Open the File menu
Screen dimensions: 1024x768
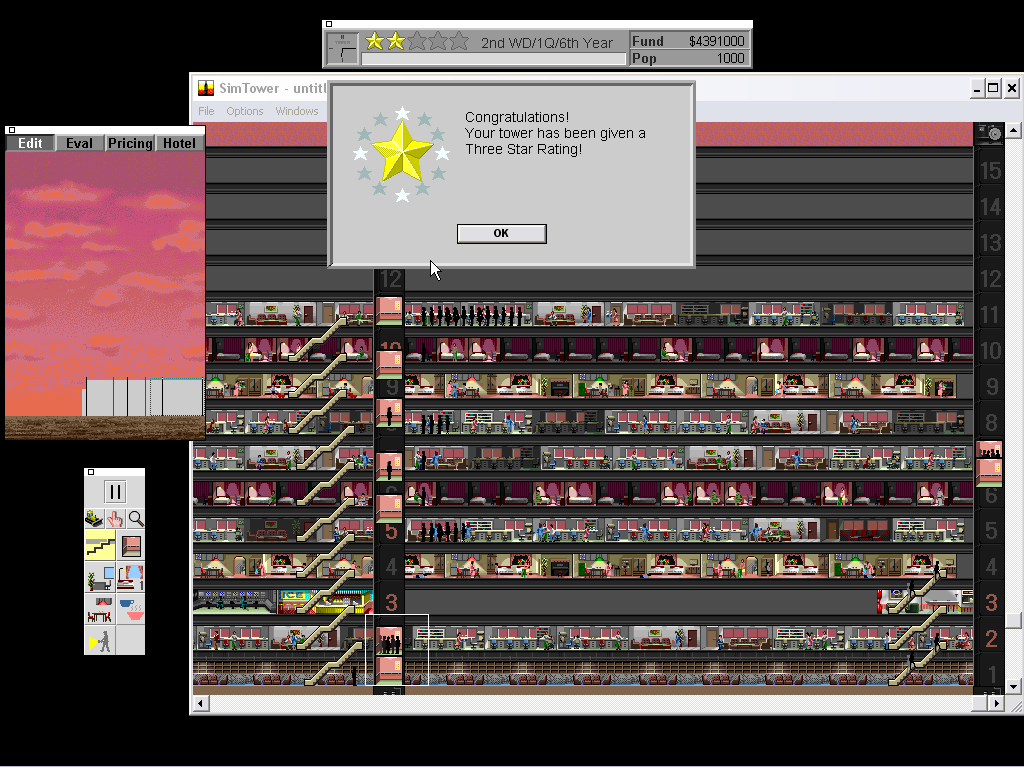point(206,111)
